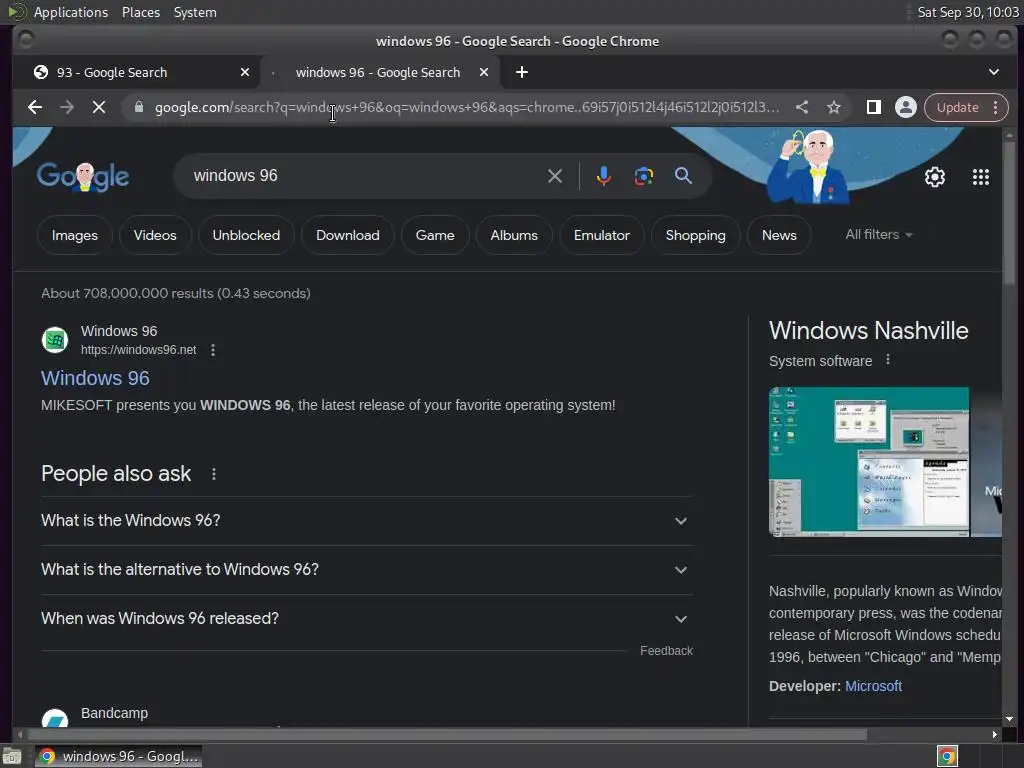Filter results by Images
Screen dimensions: 1024x768
[x=74, y=235]
